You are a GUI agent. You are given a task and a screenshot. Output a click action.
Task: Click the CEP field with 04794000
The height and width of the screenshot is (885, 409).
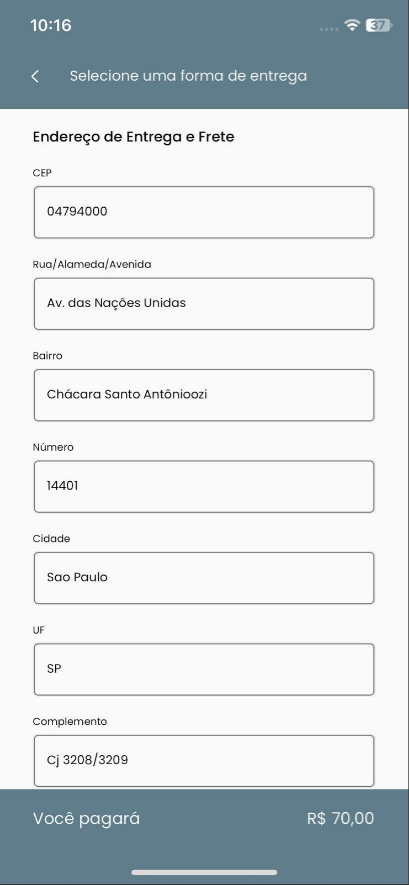click(x=204, y=212)
